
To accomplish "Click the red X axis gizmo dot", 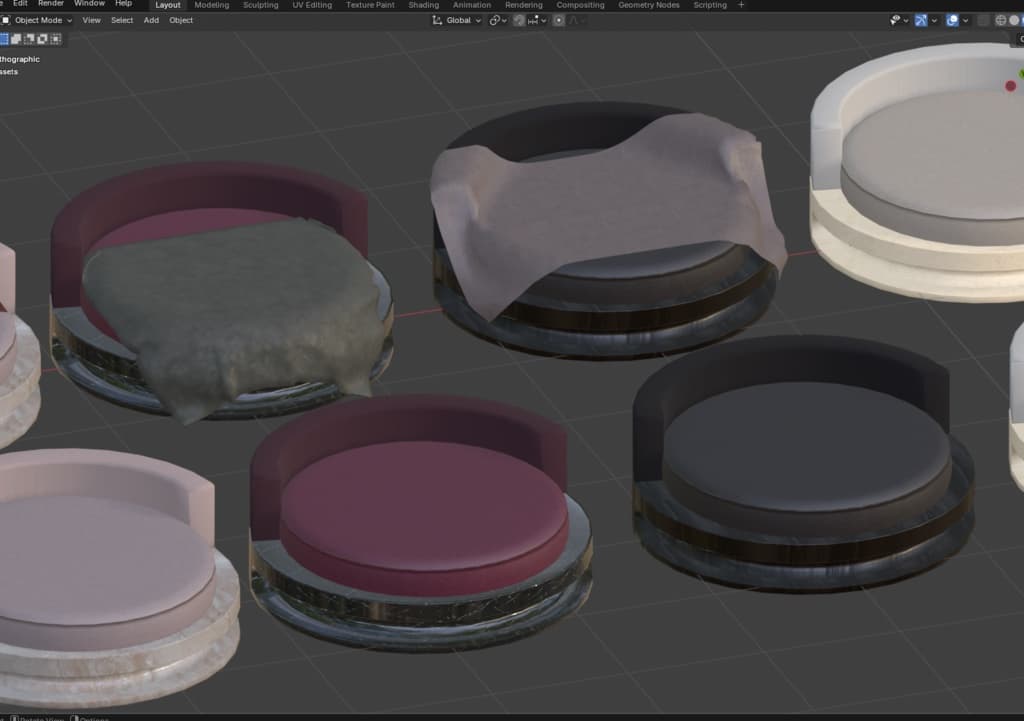I will point(1010,86).
